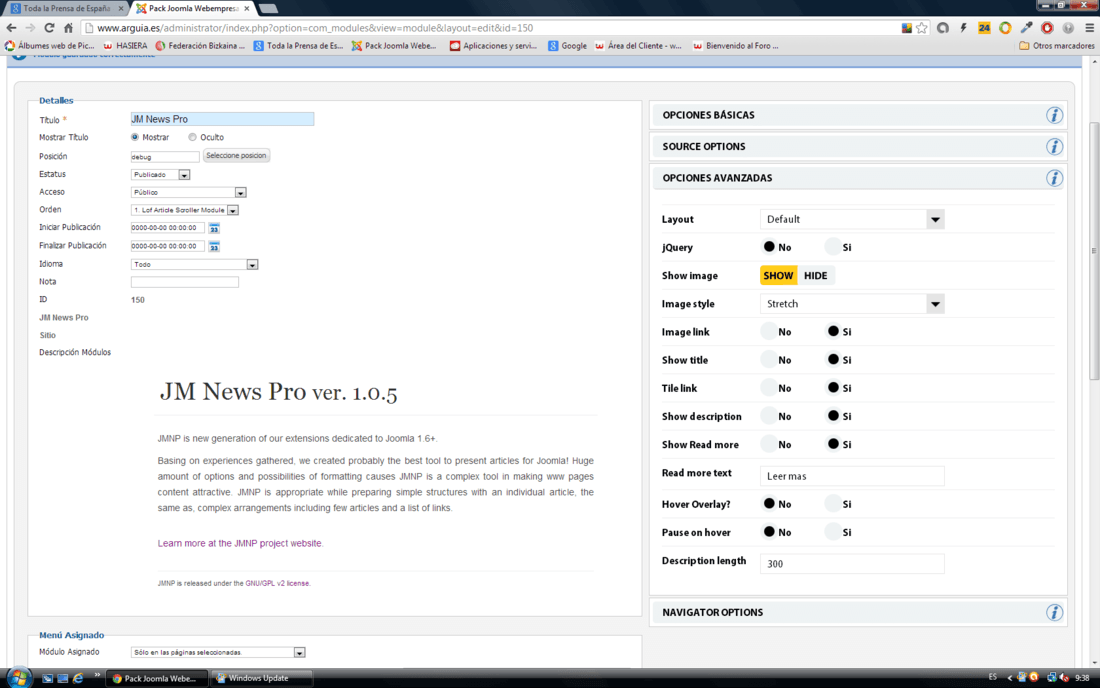Set jQuery to Si
Image resolution: width=1100 pixels, height=688 pixels.
833,247
